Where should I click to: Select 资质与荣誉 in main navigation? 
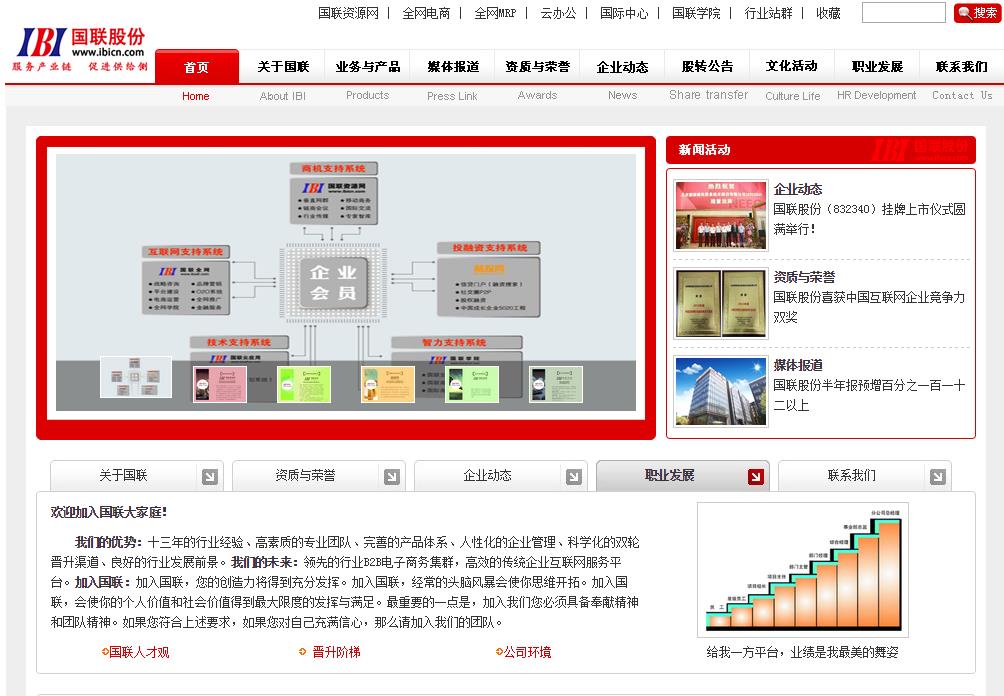click(537, 67)
